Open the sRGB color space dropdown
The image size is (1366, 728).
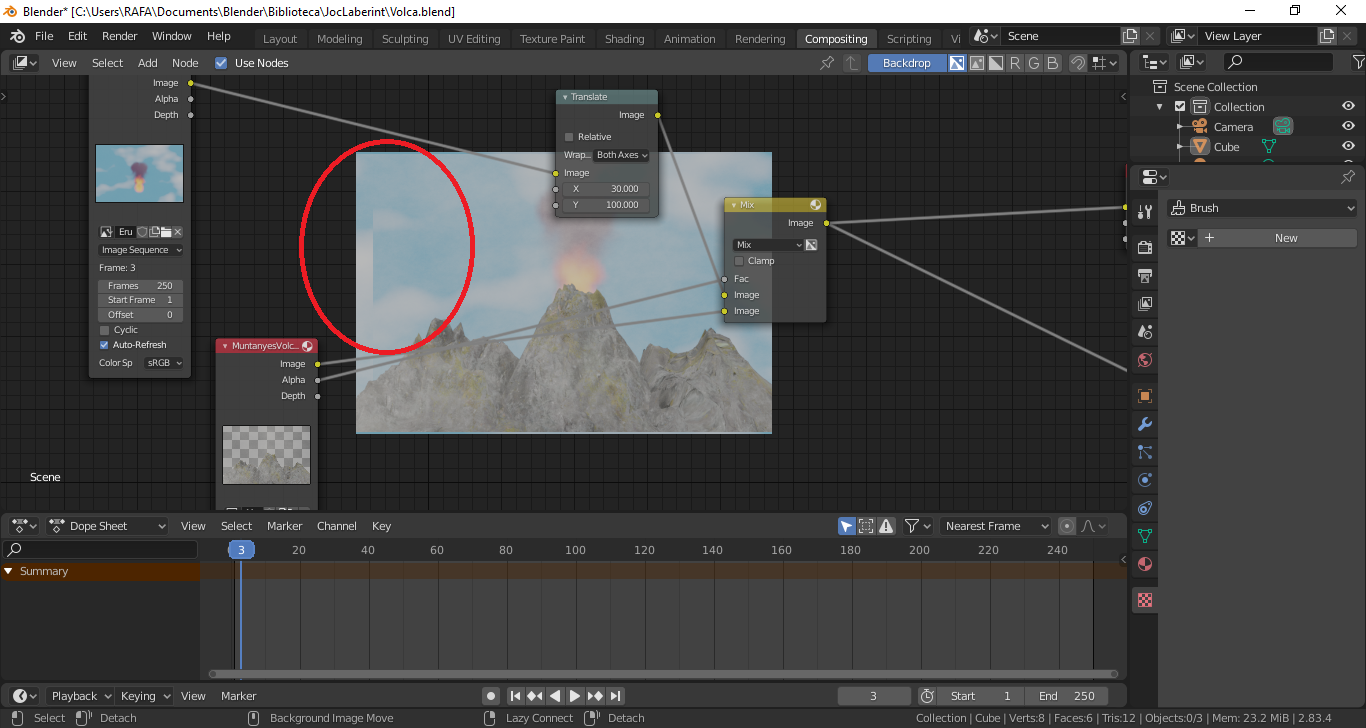point(164,363)
